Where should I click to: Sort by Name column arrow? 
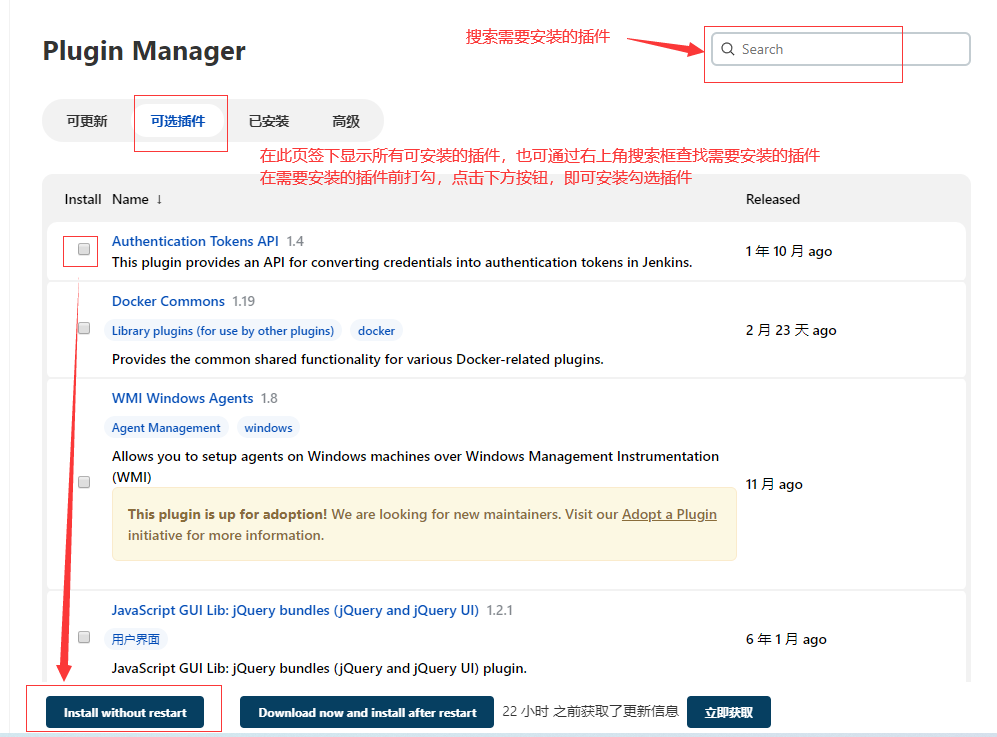point(159,200)
